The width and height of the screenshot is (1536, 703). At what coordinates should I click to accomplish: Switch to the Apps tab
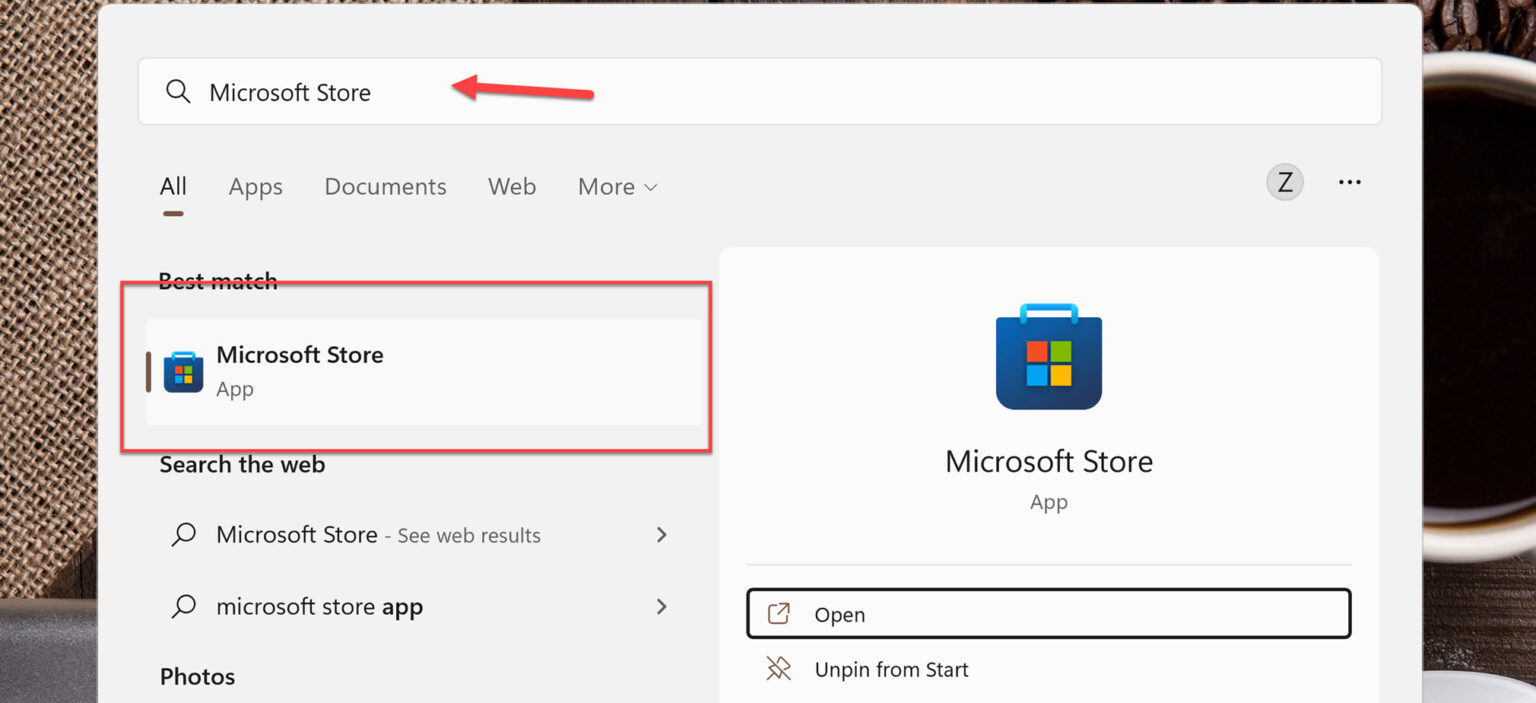(x=255, y=187)
